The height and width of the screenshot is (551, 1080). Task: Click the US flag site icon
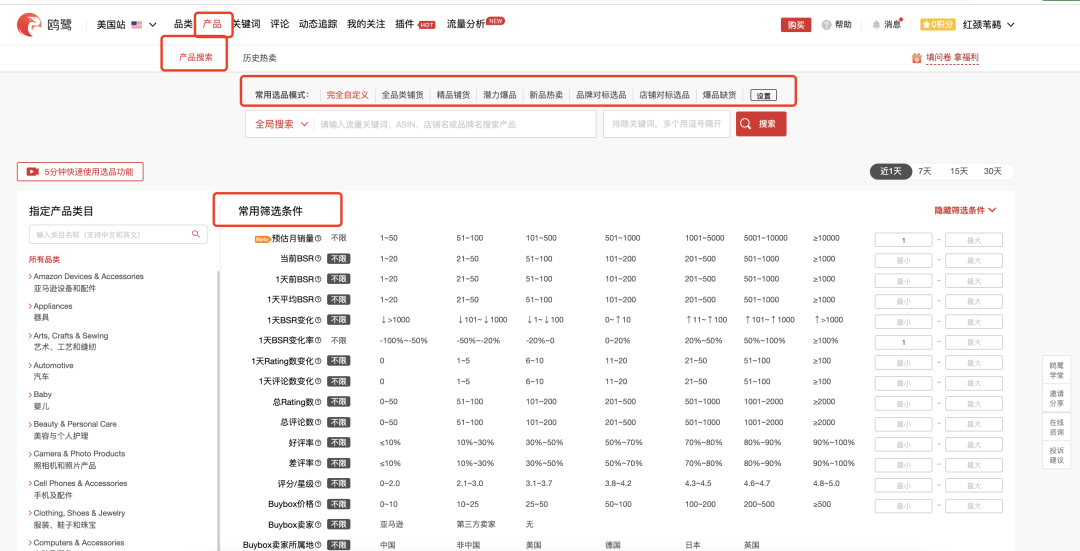(136, 25)
